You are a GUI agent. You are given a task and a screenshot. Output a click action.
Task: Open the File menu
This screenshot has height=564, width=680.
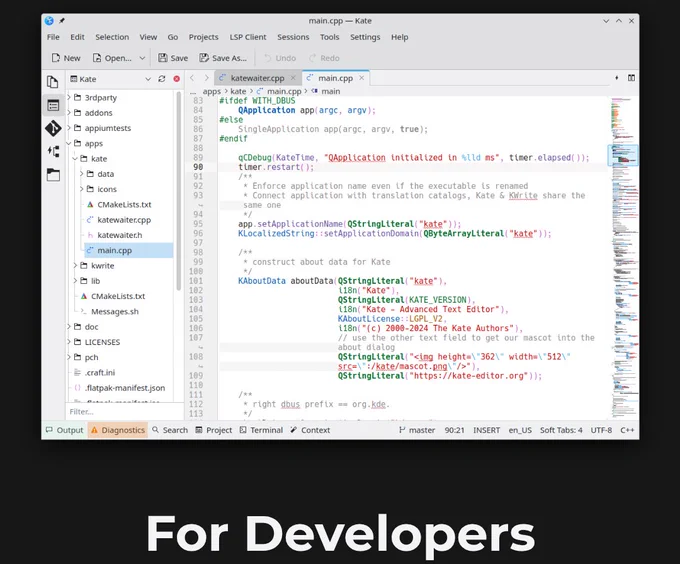[x=53, y=37]
